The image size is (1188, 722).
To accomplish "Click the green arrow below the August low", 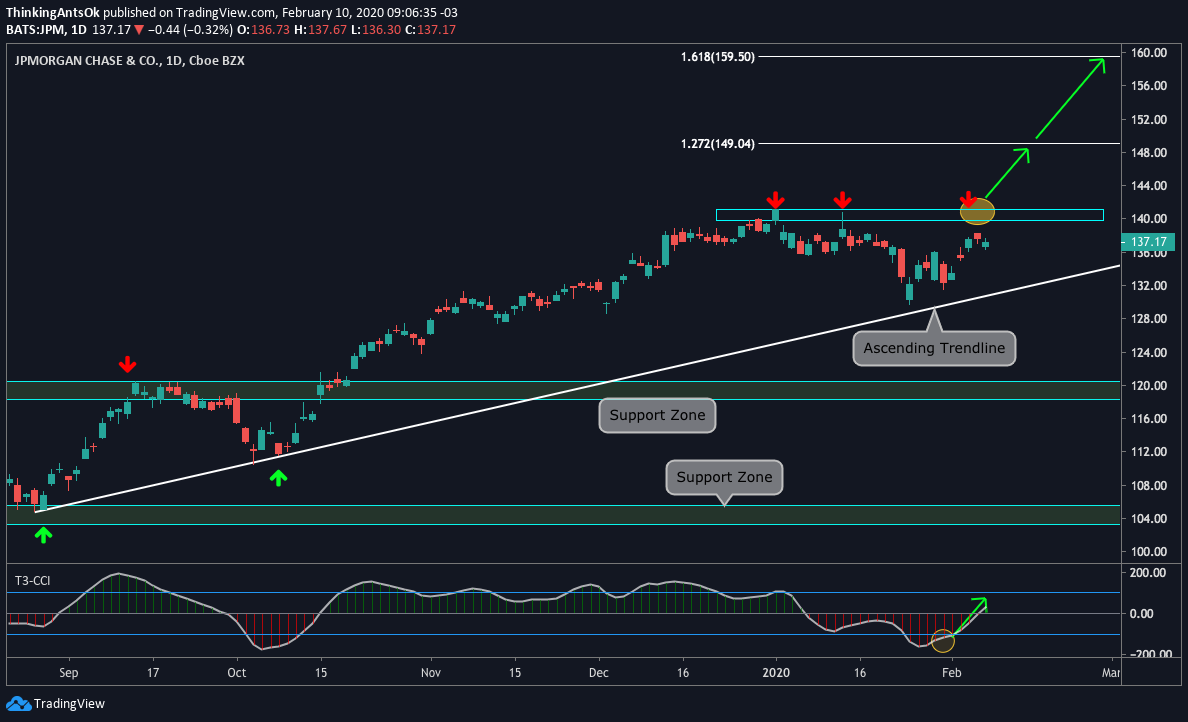I will tap(43, 535).
